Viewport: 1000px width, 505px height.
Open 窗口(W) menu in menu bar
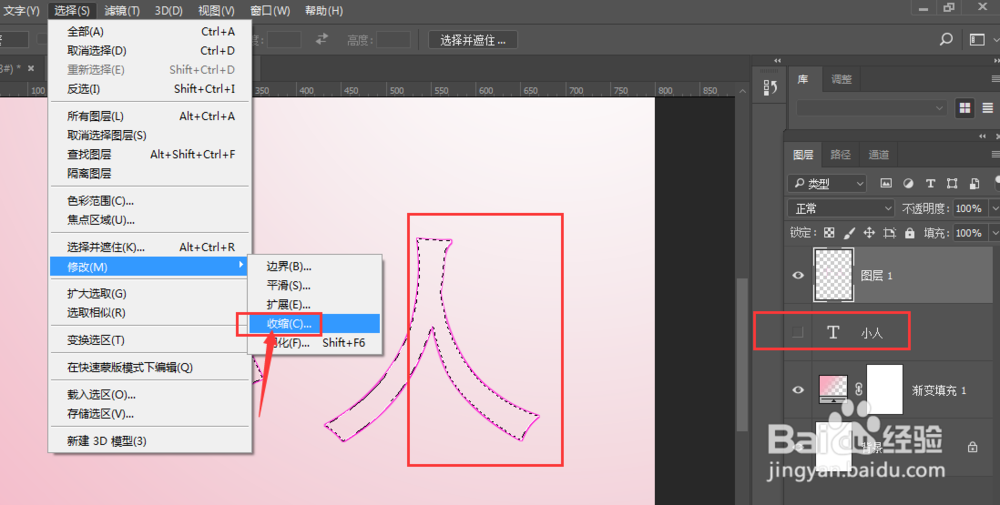click(270, 10)
